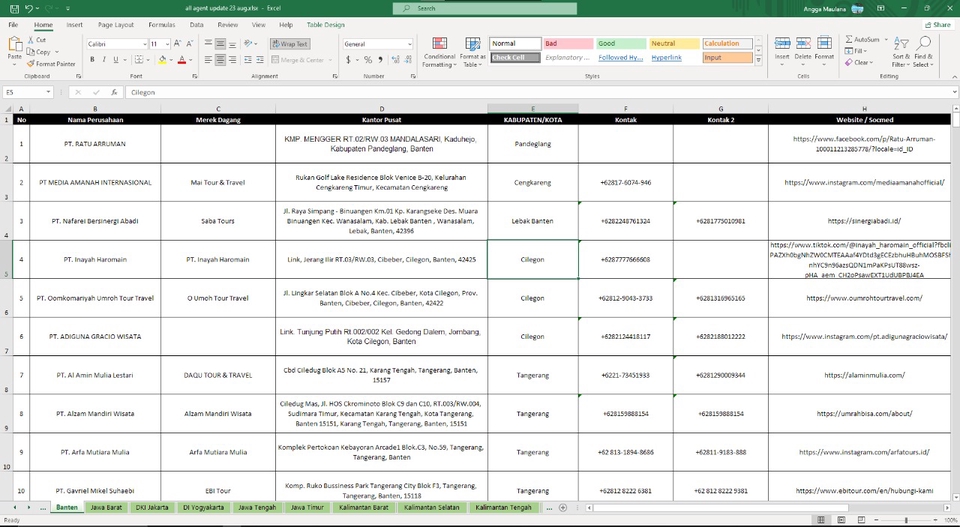Open the General number format dropdown
Image resolution: width=960 pixels, height=527 pixels.
coord(410,44)
